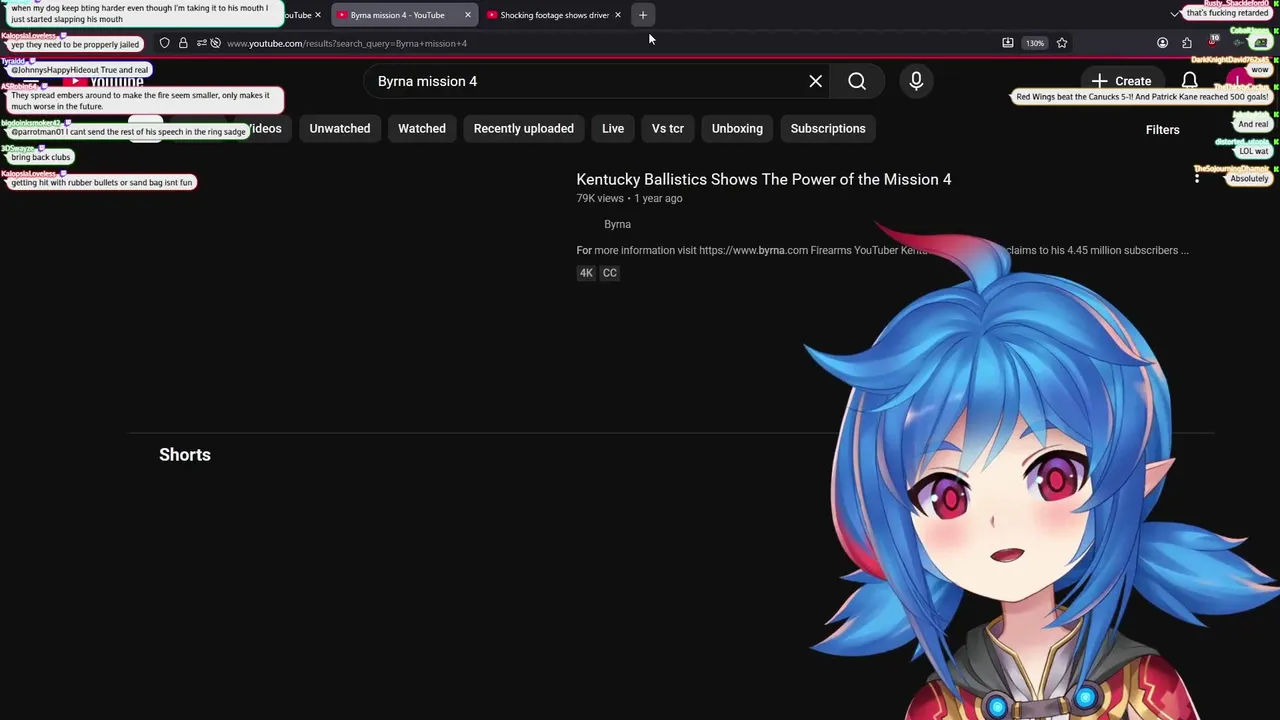Select the Recently uploaded chip
Viewport: 1280px width, 720px height.
[524, 128]
